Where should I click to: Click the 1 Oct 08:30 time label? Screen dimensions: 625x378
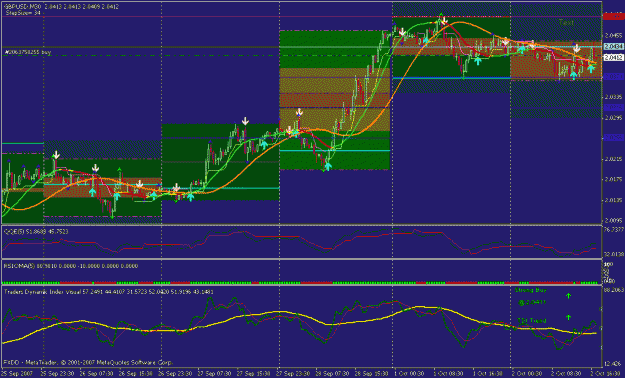click(448, 374)
